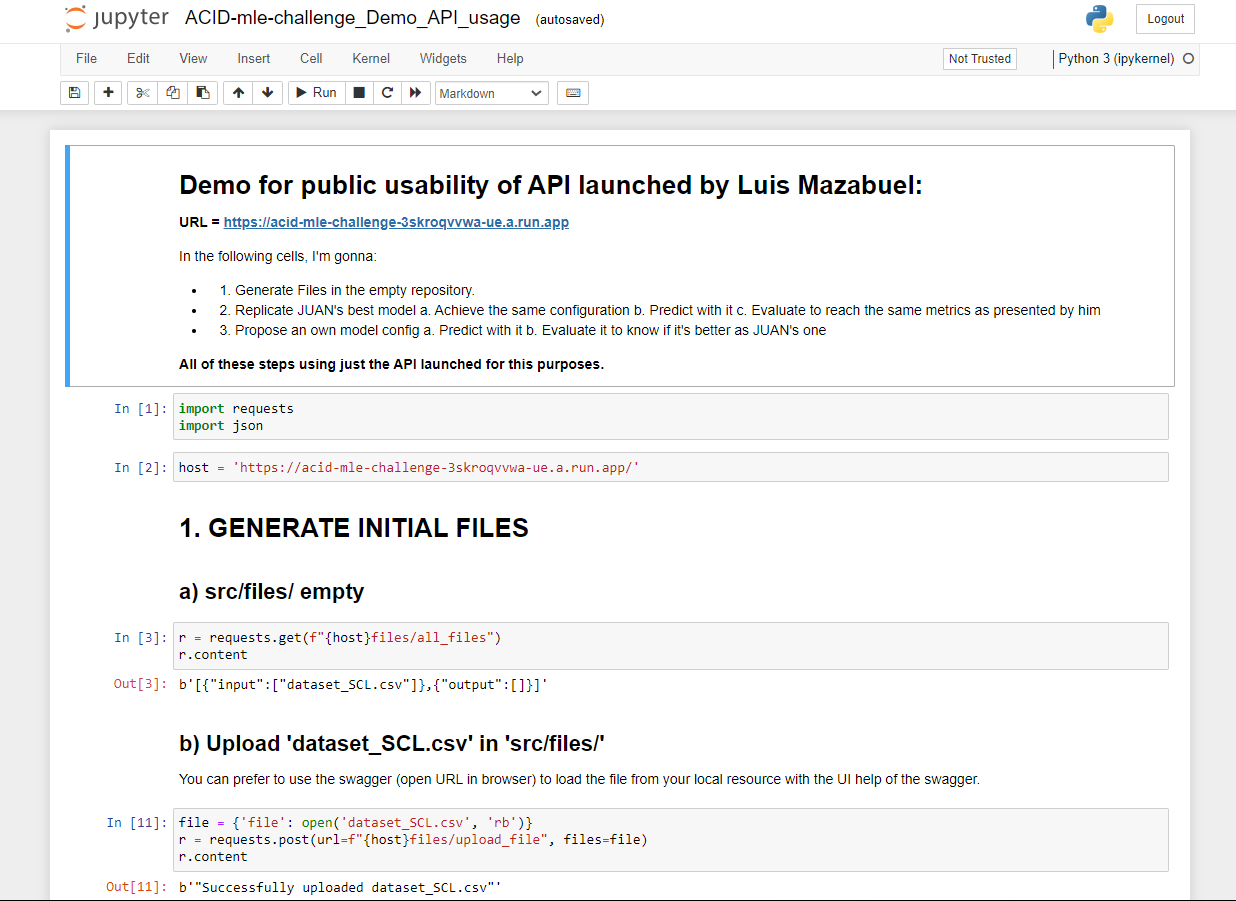Open the cell type dropdown showing Markdown

[x=491, y=92]
